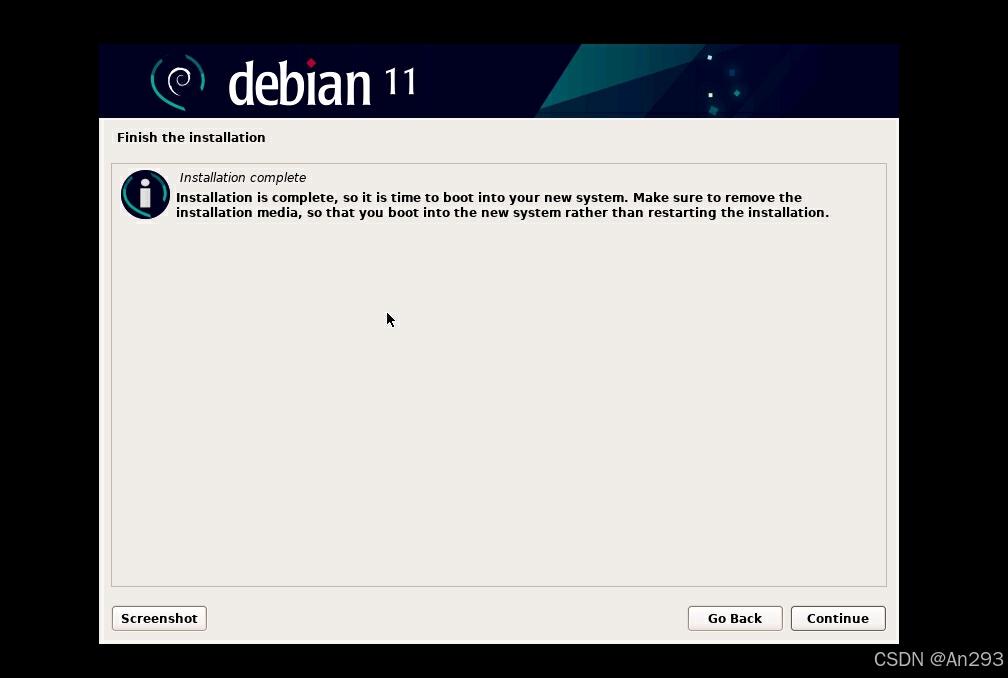Click the 'debian 11' banner text

pyautogui.click(x=322, y=82)
